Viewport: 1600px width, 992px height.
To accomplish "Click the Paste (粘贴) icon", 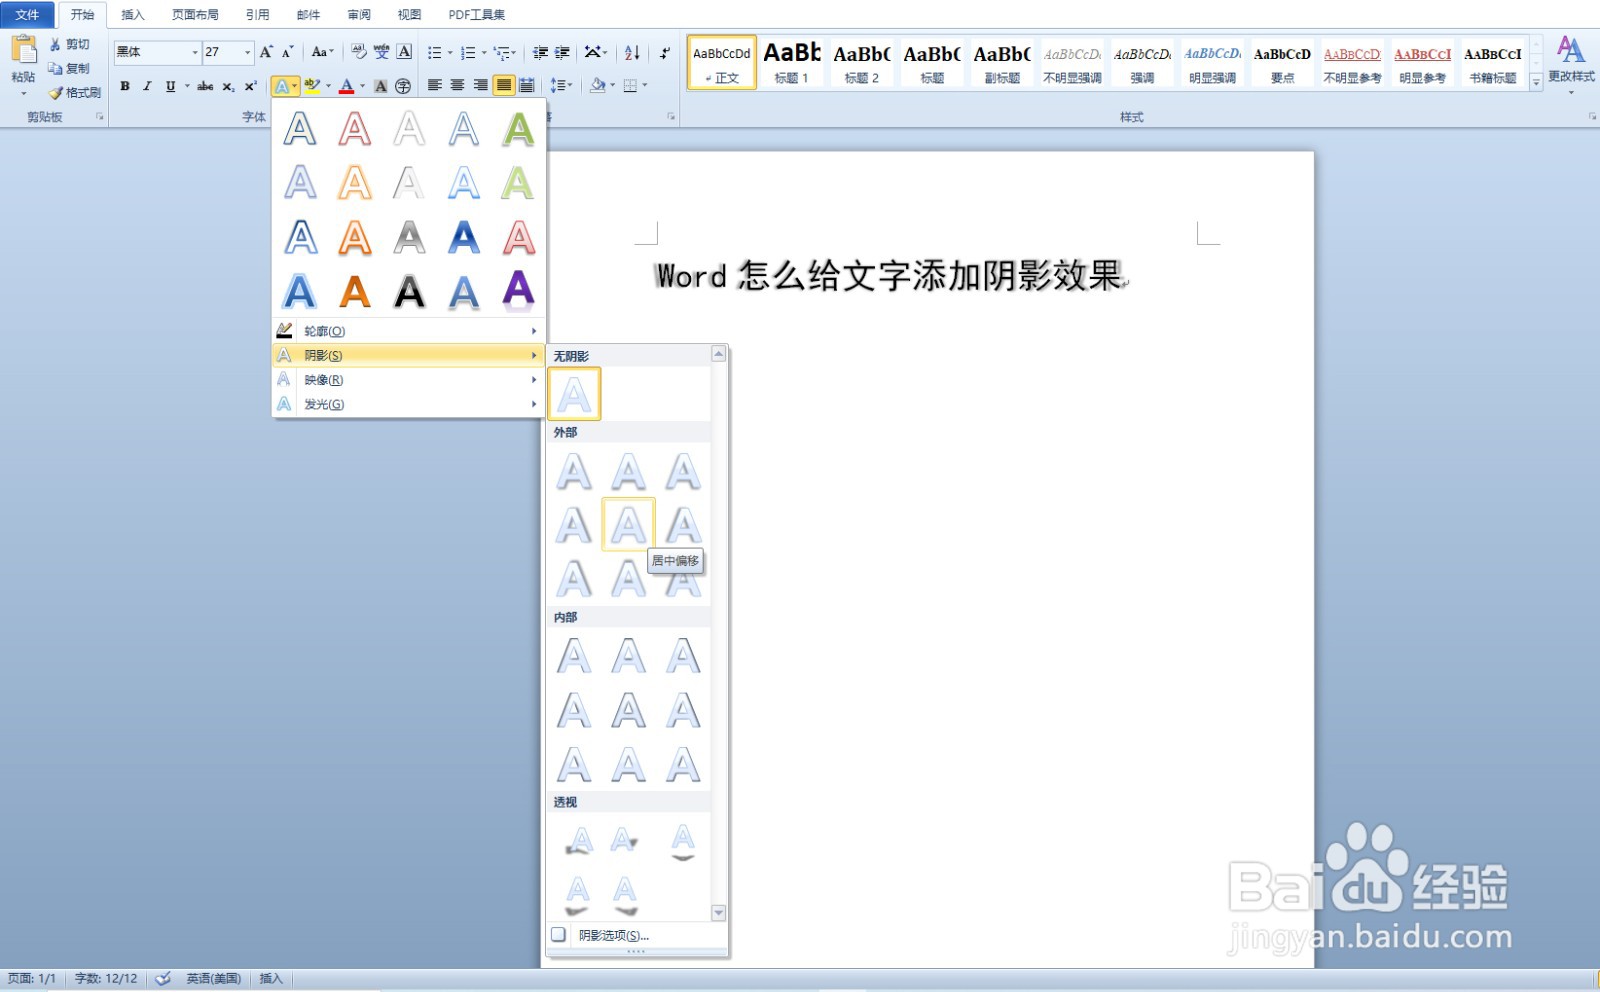I will 23,50.
